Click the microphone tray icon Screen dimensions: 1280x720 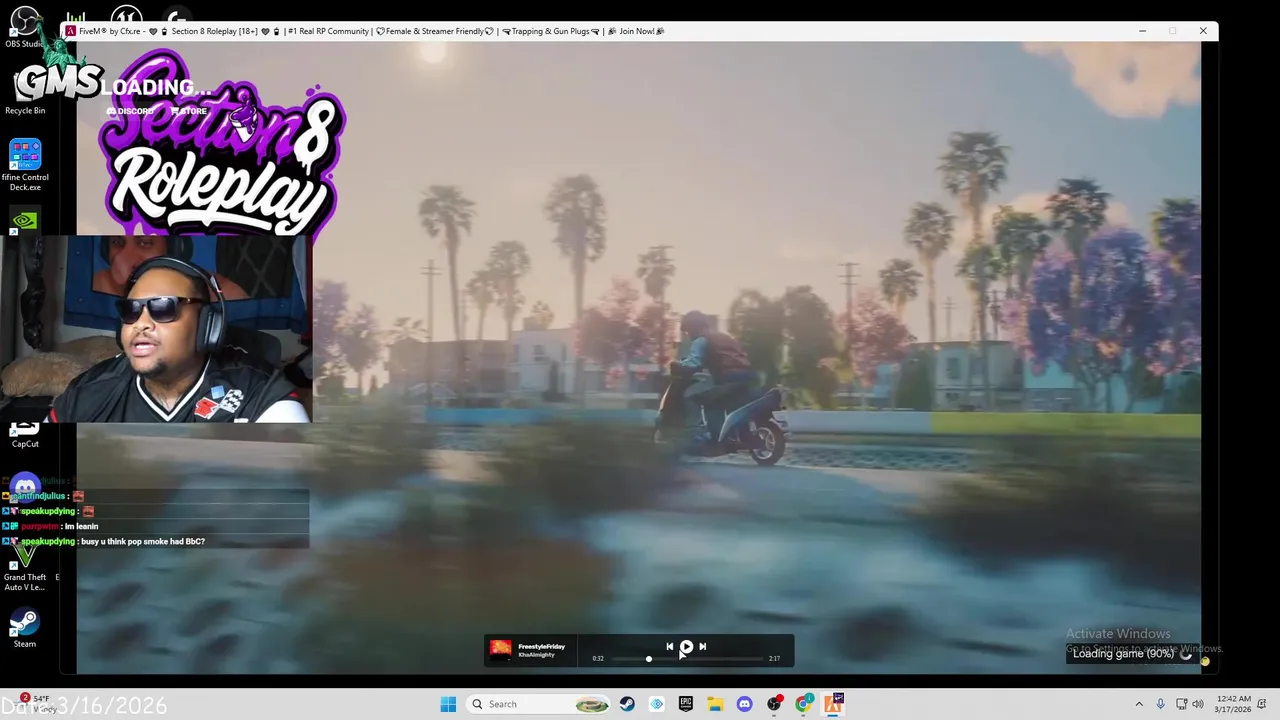(1160, 704)
